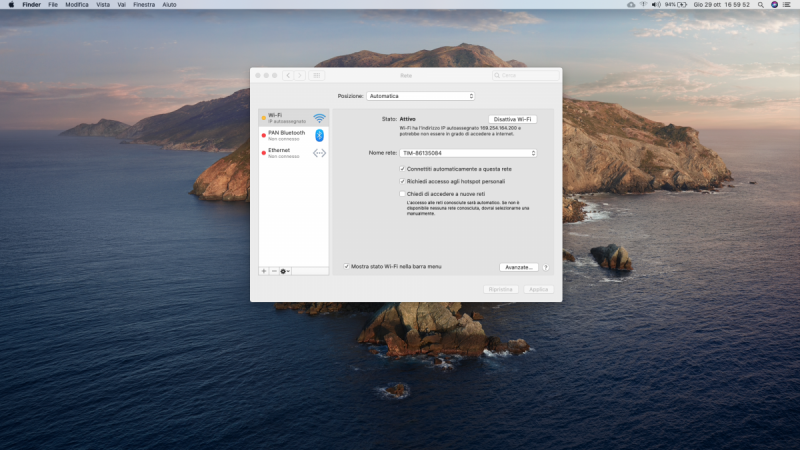Expand the Nome rete network dropdown

pyautogui.click(x=468, y=153)
